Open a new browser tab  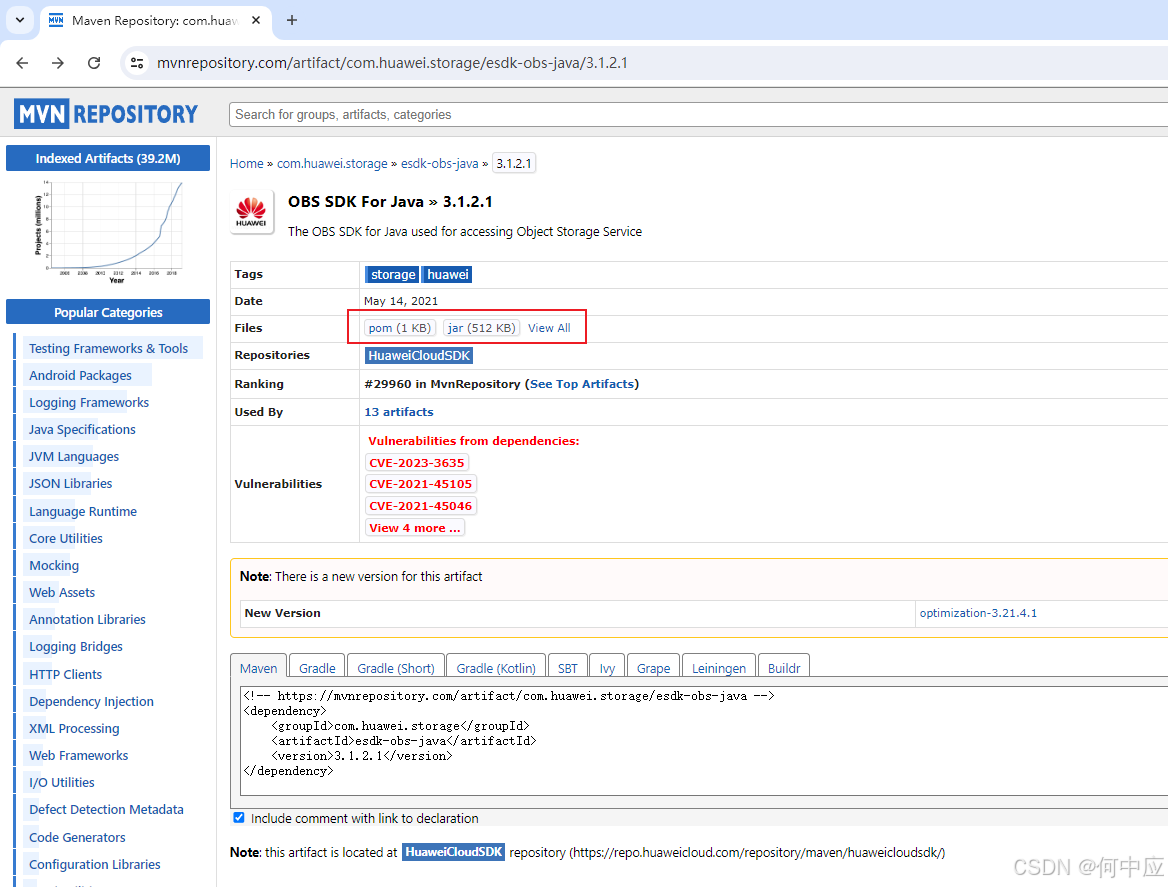(x=292, y=20)
